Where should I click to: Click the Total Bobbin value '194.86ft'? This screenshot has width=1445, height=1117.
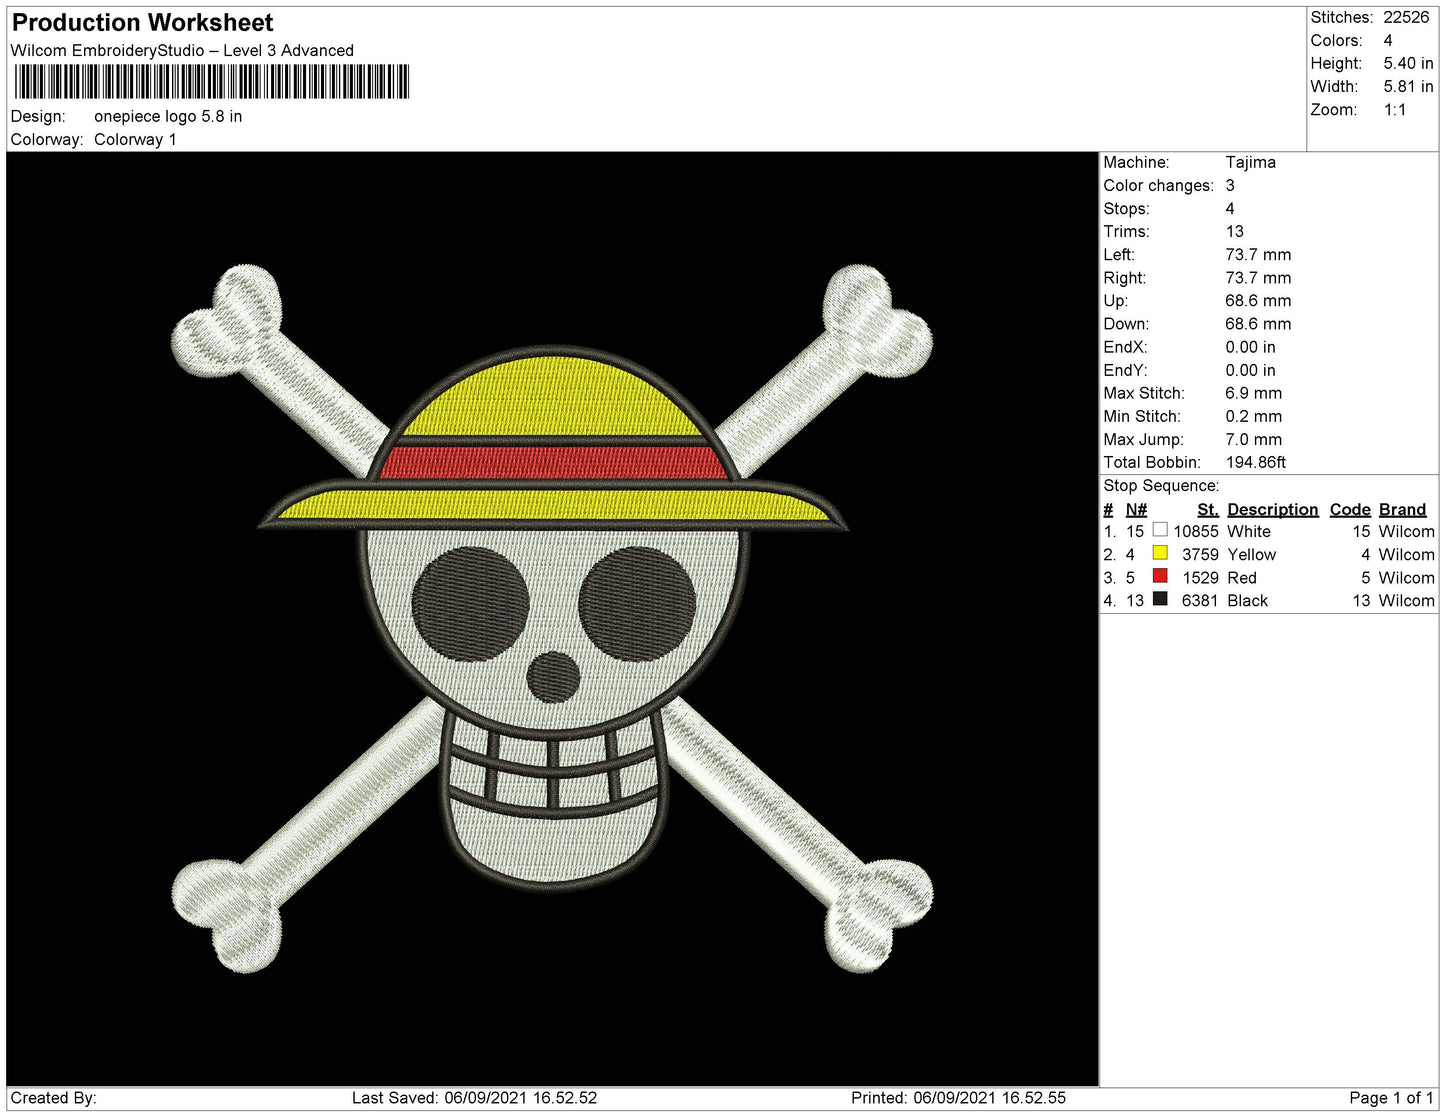(1256, 462)
